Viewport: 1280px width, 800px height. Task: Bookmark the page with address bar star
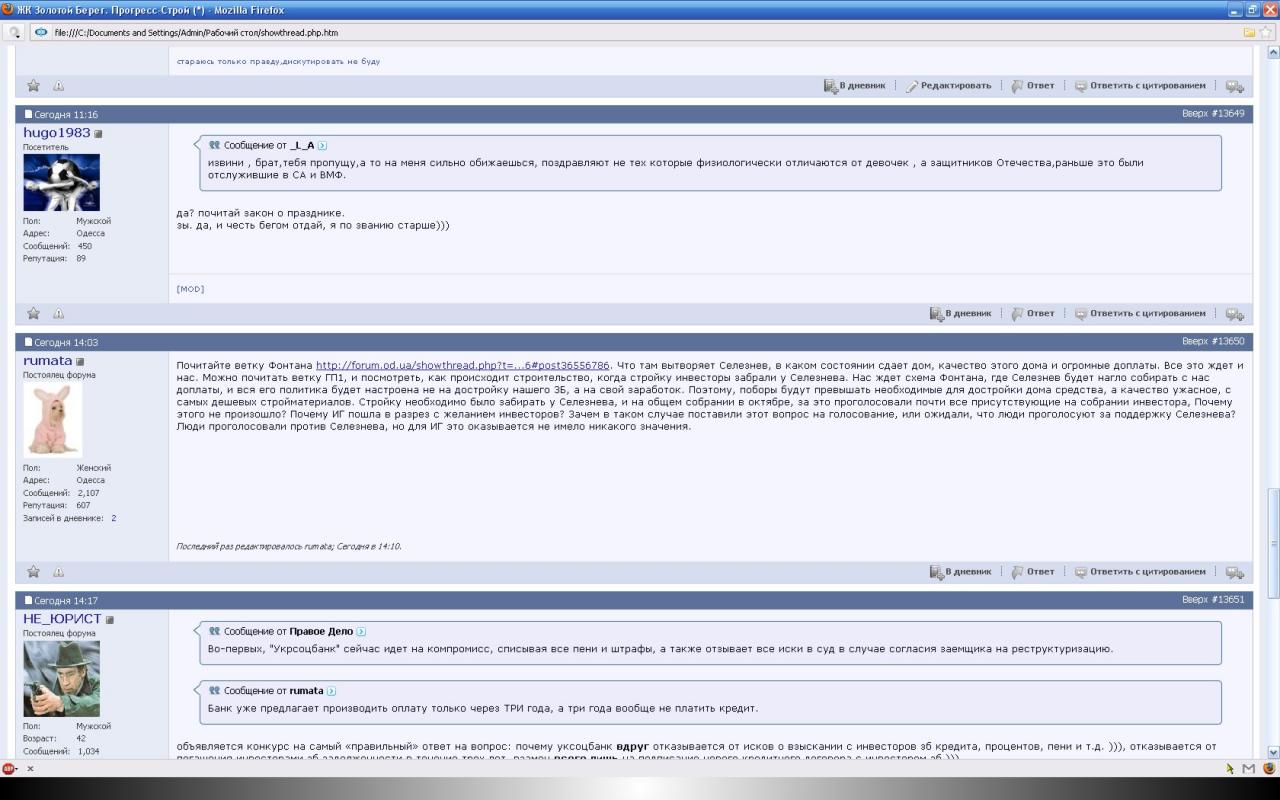pos(1265,32)
